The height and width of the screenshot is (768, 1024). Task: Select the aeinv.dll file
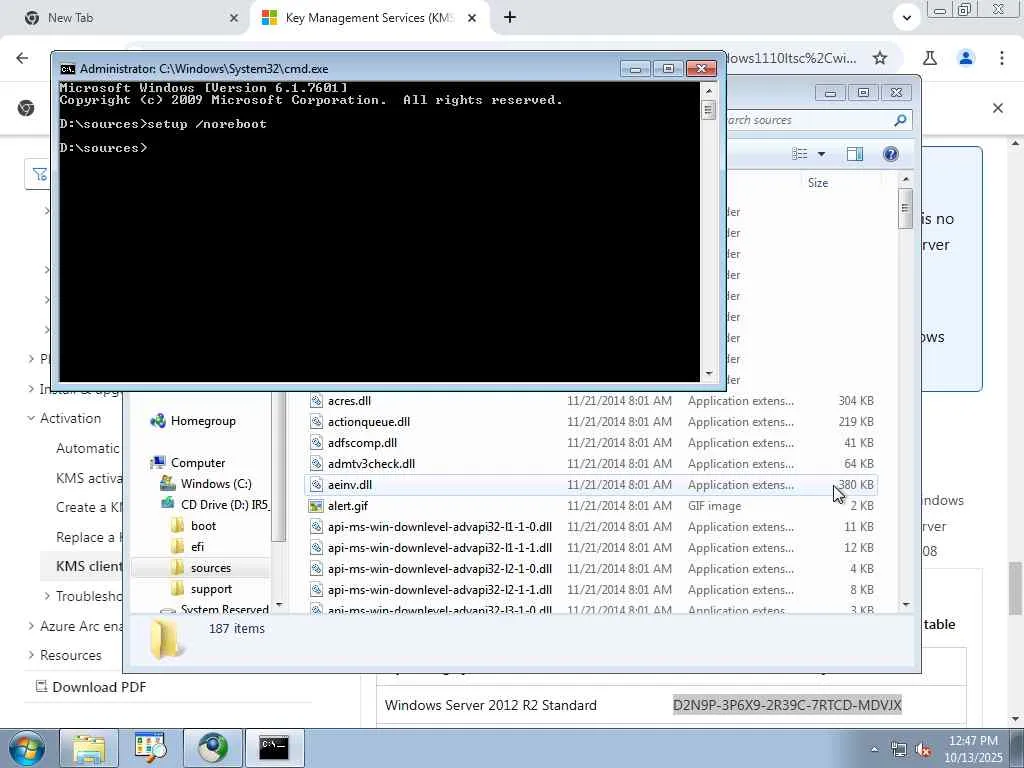591,485
